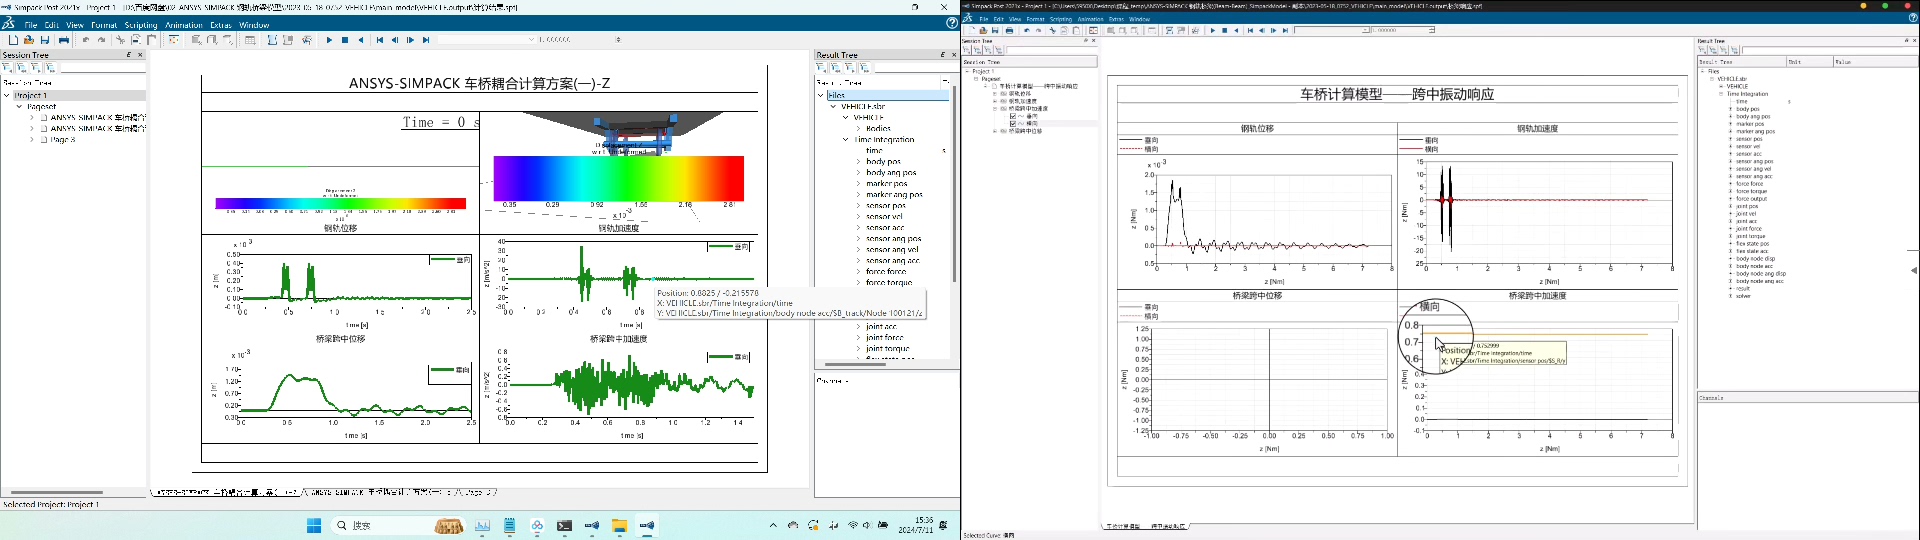1920x540 pixels.
Task: Expand Page 3 node in Session Tree
Action: pos(32,140)
